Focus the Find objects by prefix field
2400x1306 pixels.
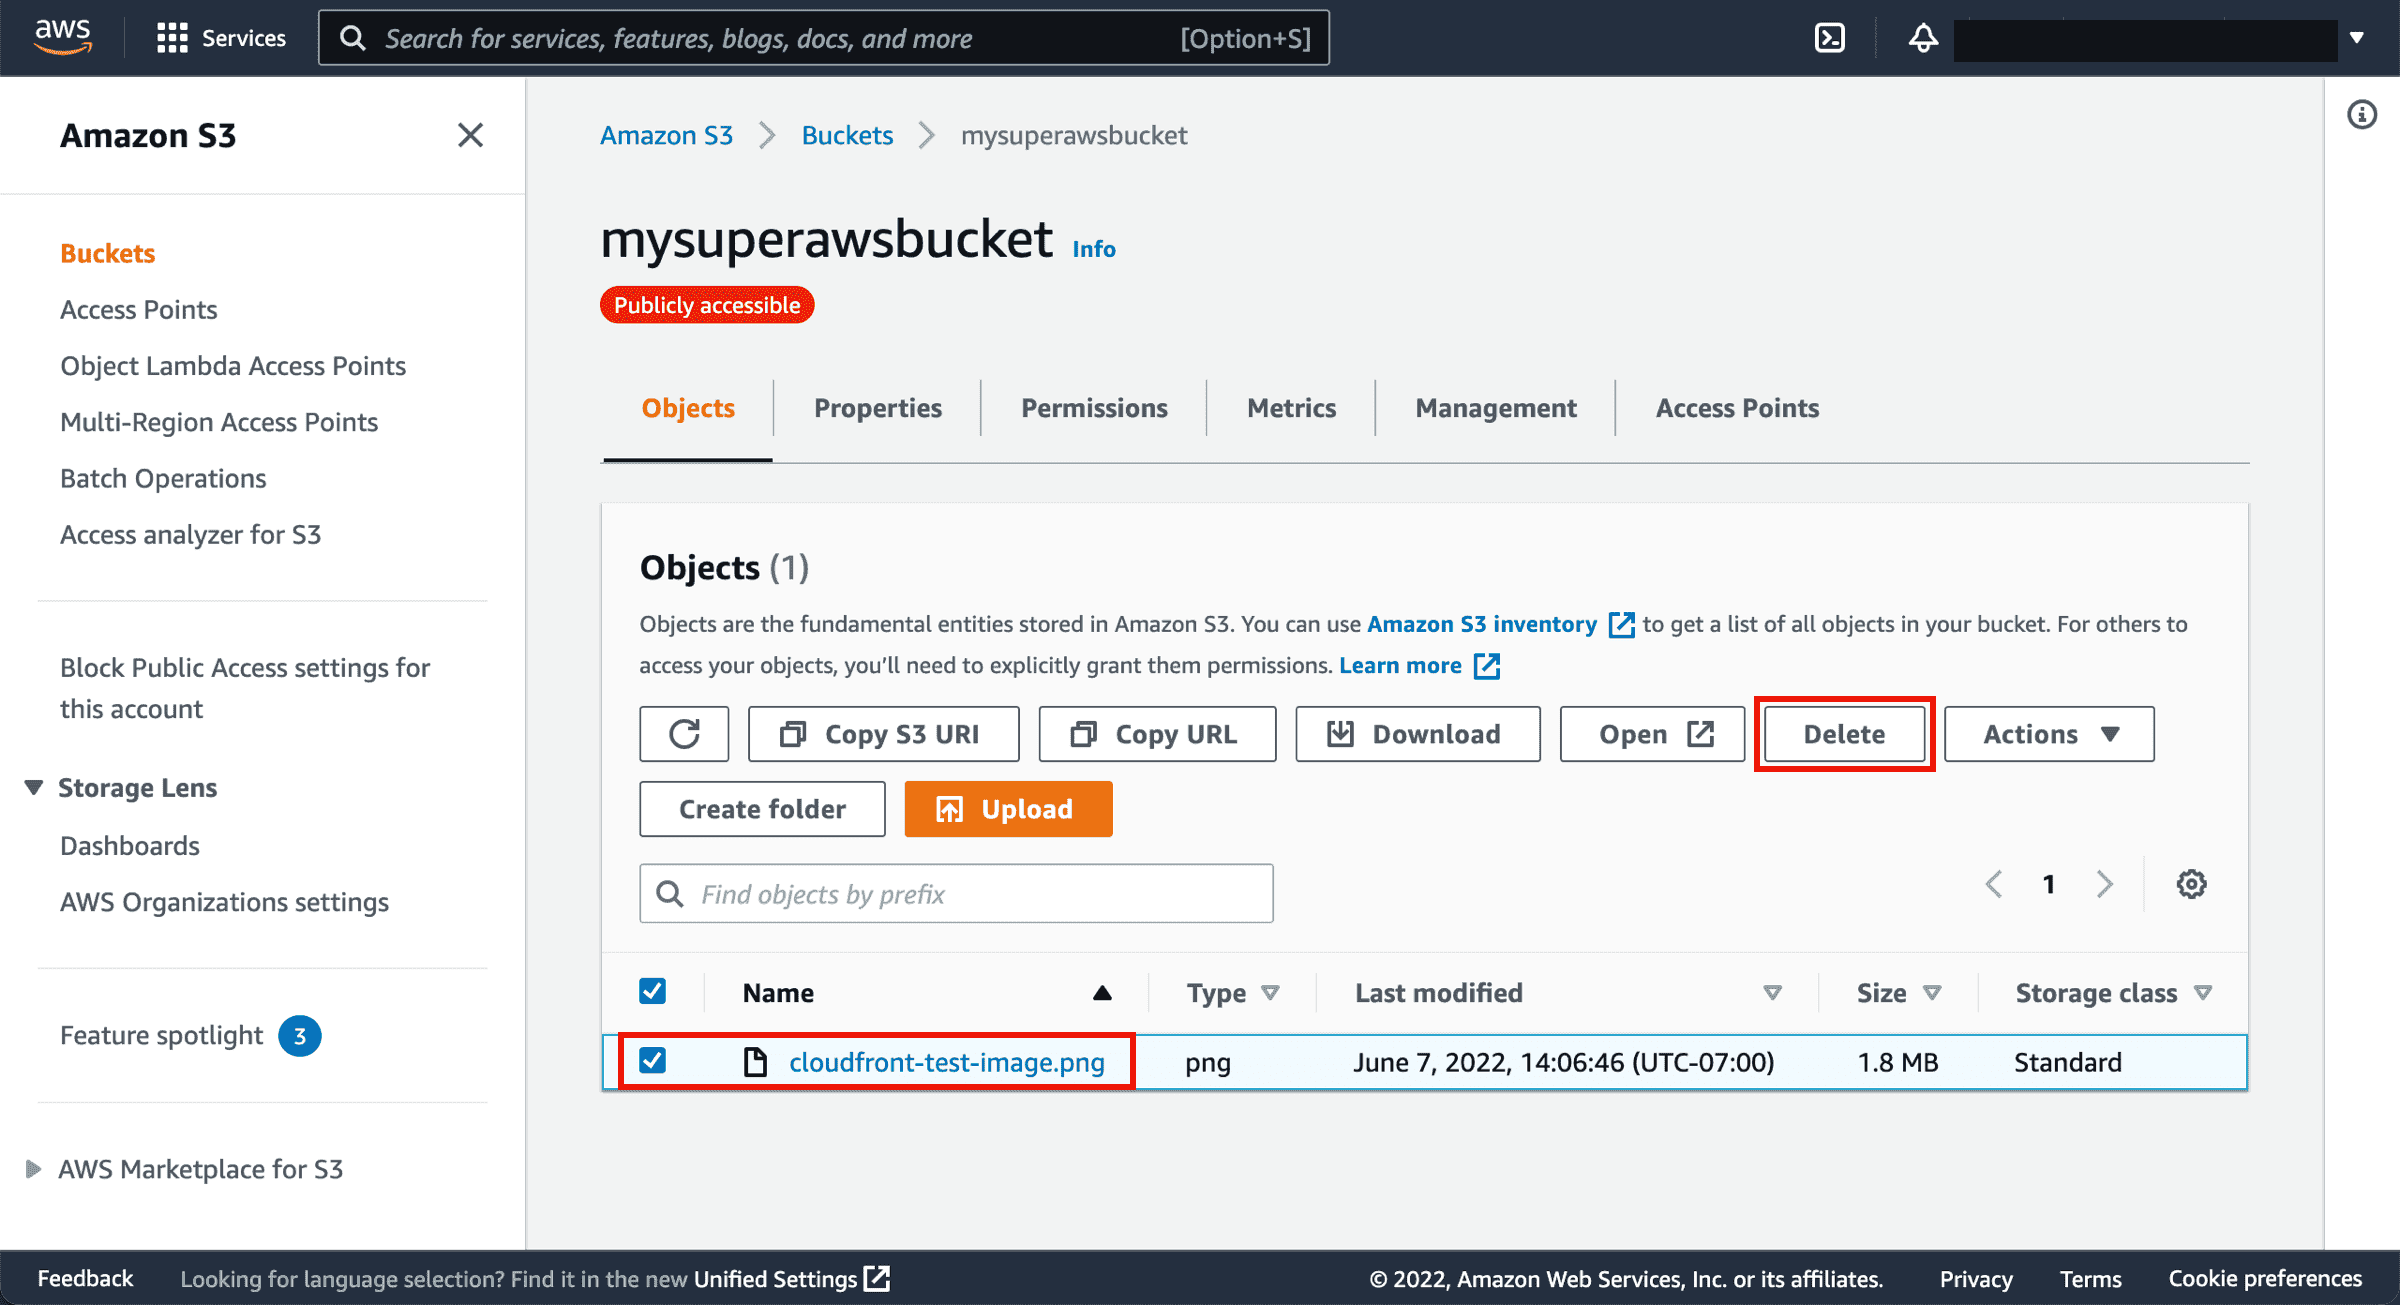point(956,894)
